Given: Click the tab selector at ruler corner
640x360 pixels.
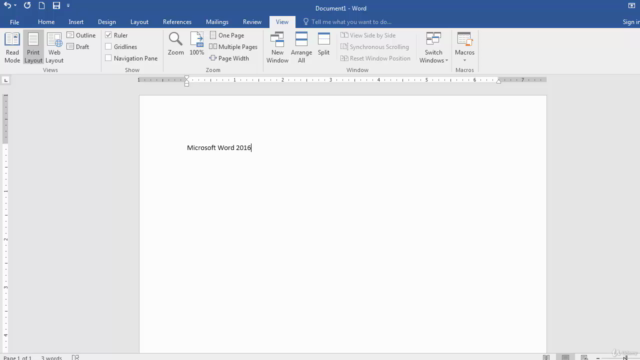Looking at the screenshot, I should click(x=6, y=80).
